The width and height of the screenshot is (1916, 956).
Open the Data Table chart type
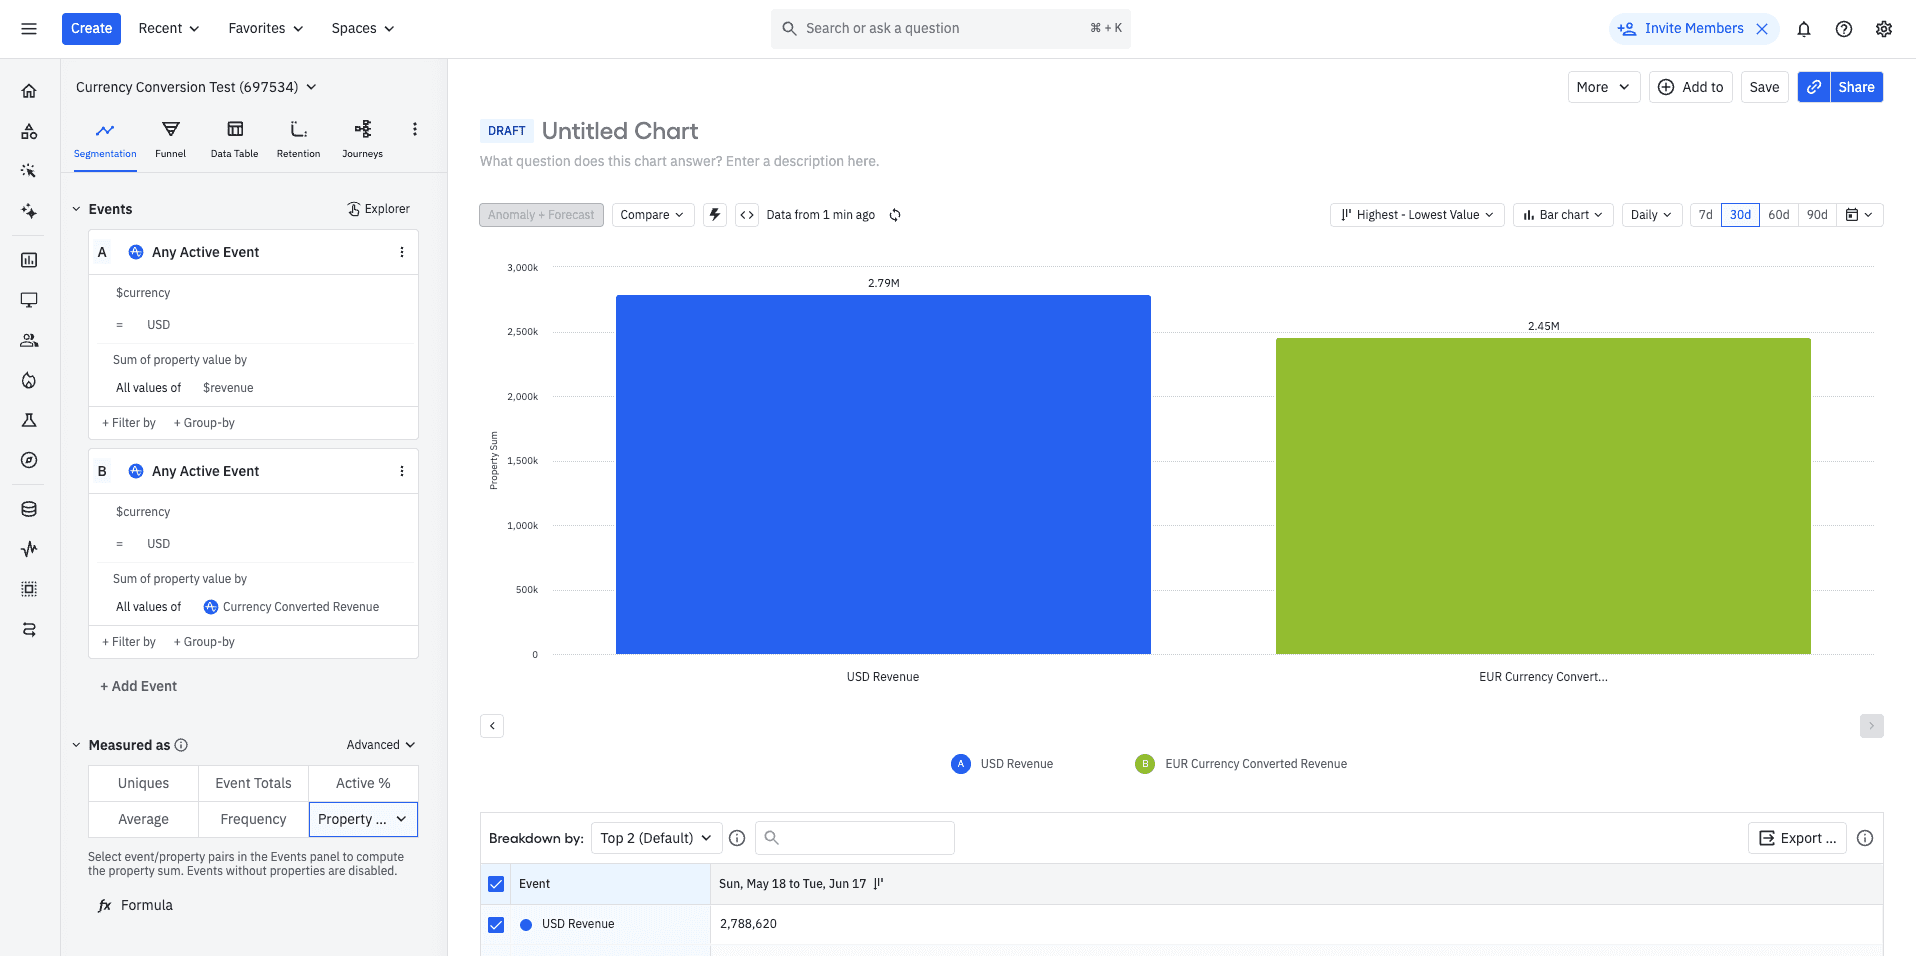(234, 139)
